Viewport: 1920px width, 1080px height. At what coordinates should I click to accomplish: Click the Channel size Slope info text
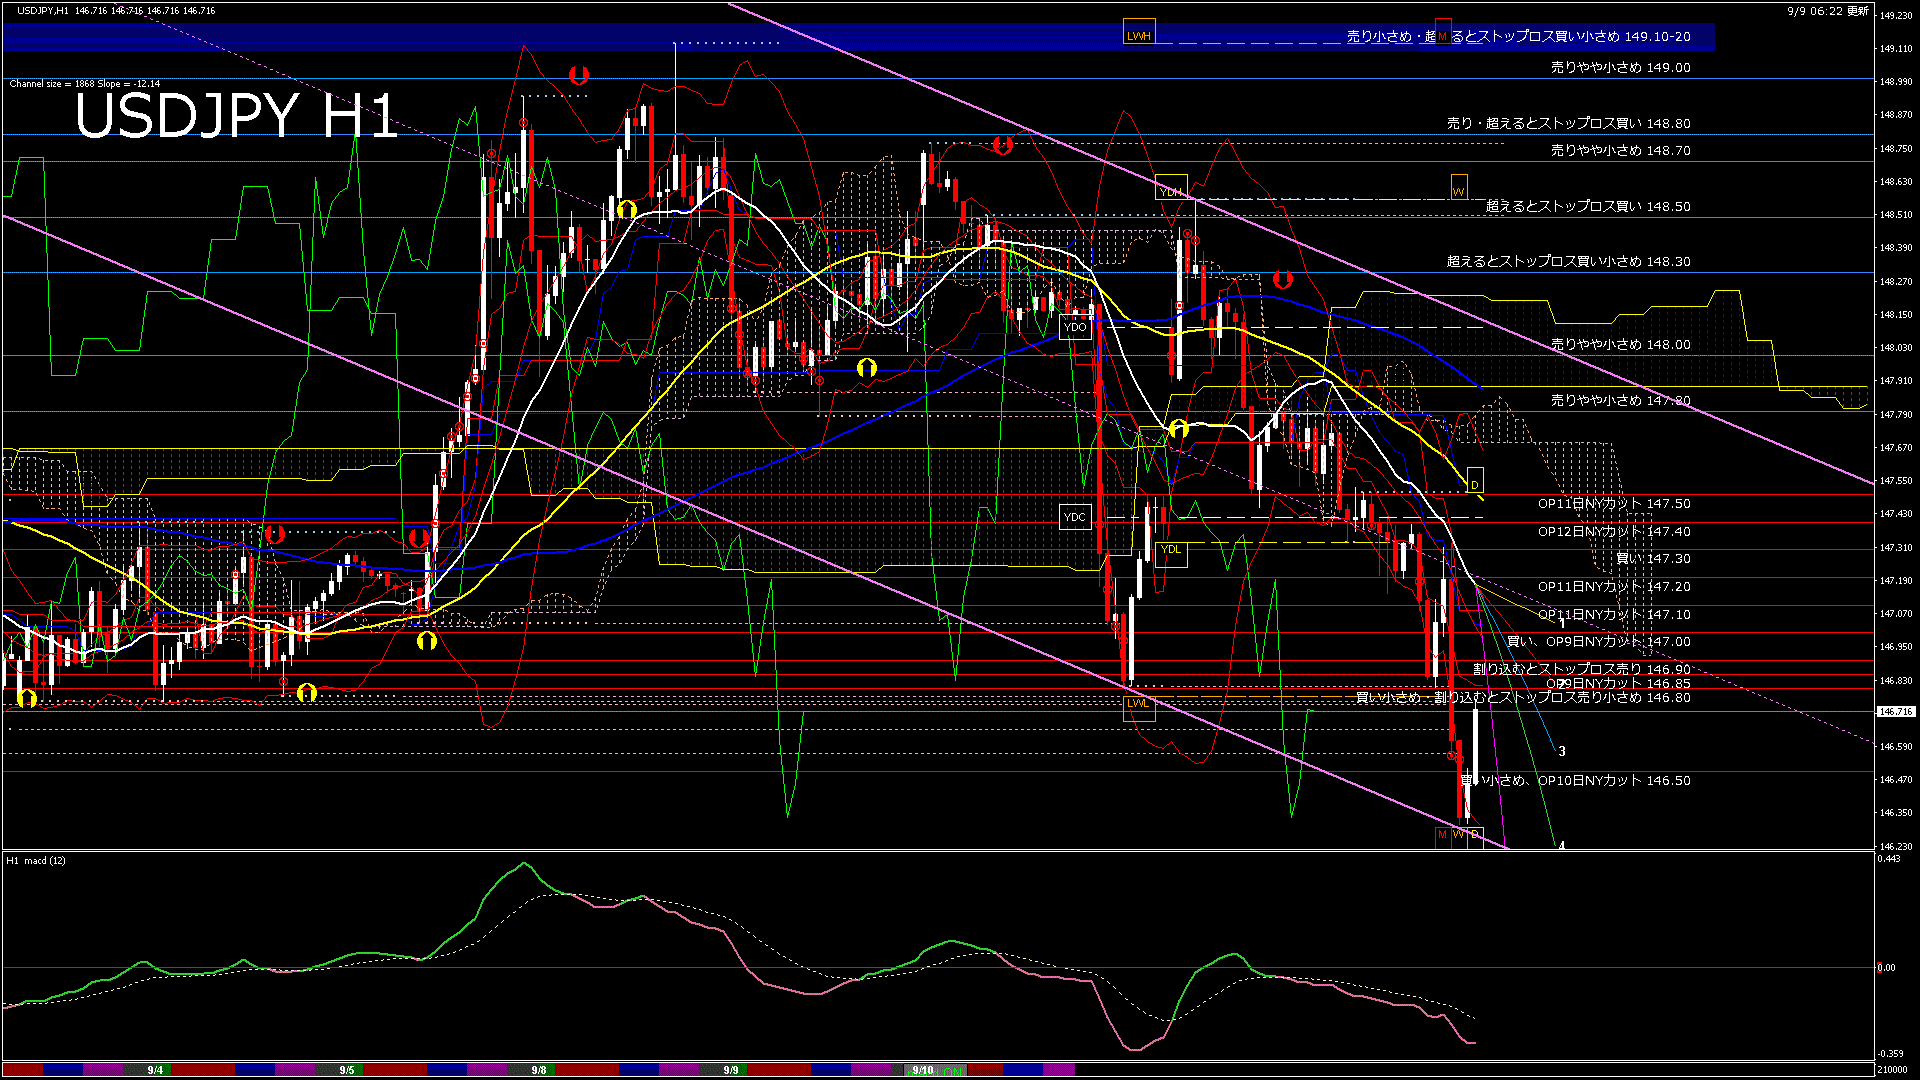pyautogui.click(x=85, y=84)
